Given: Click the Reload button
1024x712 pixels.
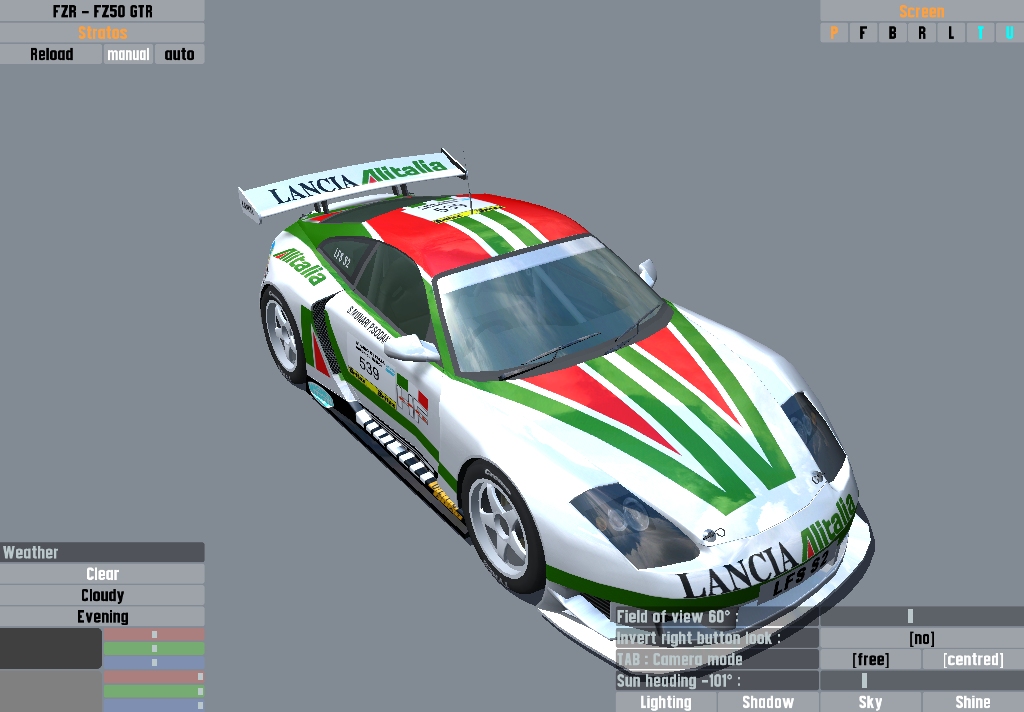Looking at the screenshot, I should tap(51, 54).
